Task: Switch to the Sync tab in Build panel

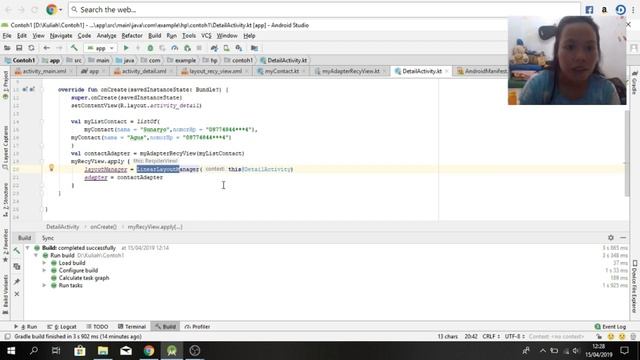Action: 47,238
